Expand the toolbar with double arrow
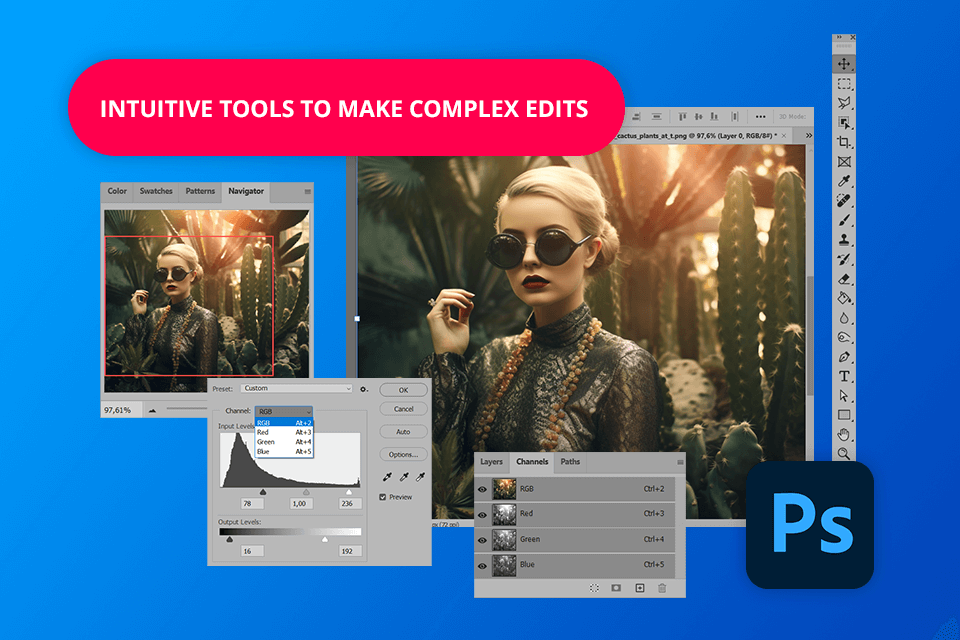 point(839,37)
